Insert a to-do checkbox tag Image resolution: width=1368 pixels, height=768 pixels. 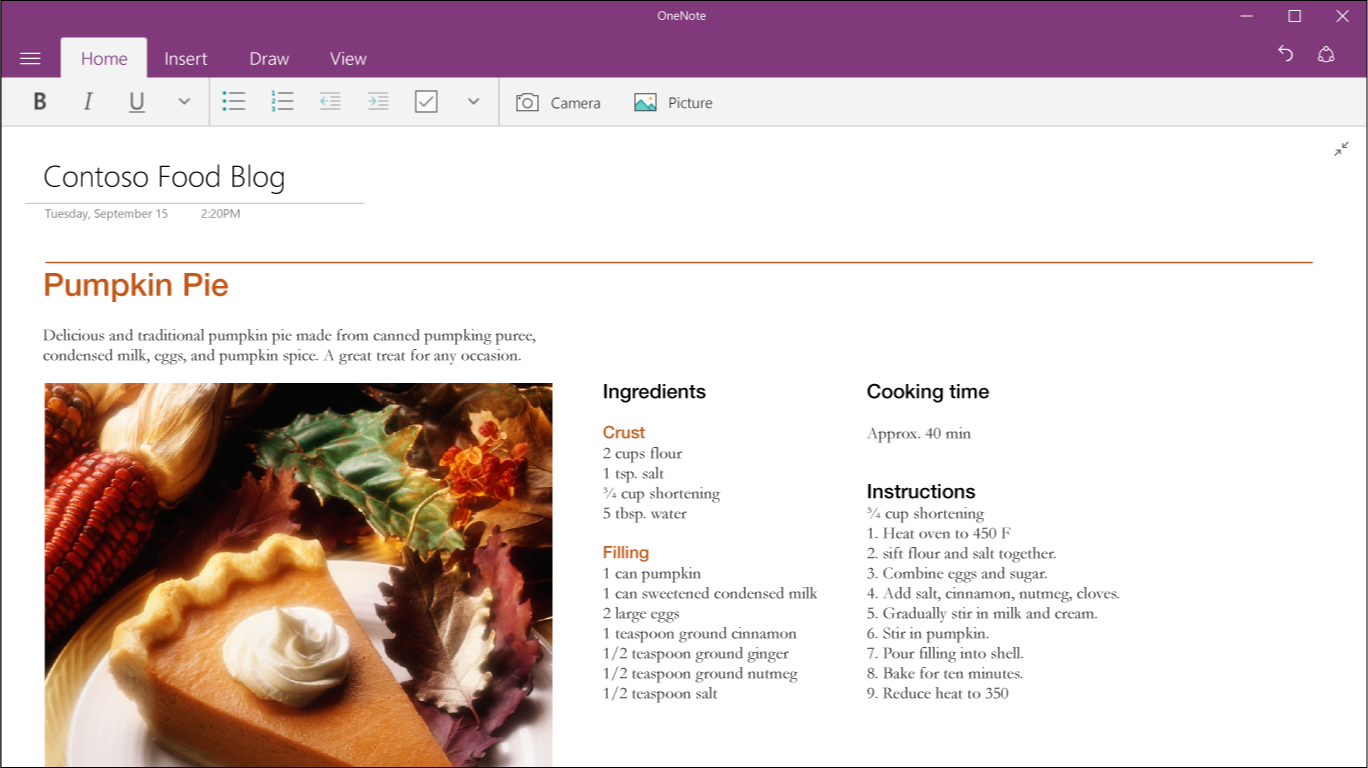[426, 102]
